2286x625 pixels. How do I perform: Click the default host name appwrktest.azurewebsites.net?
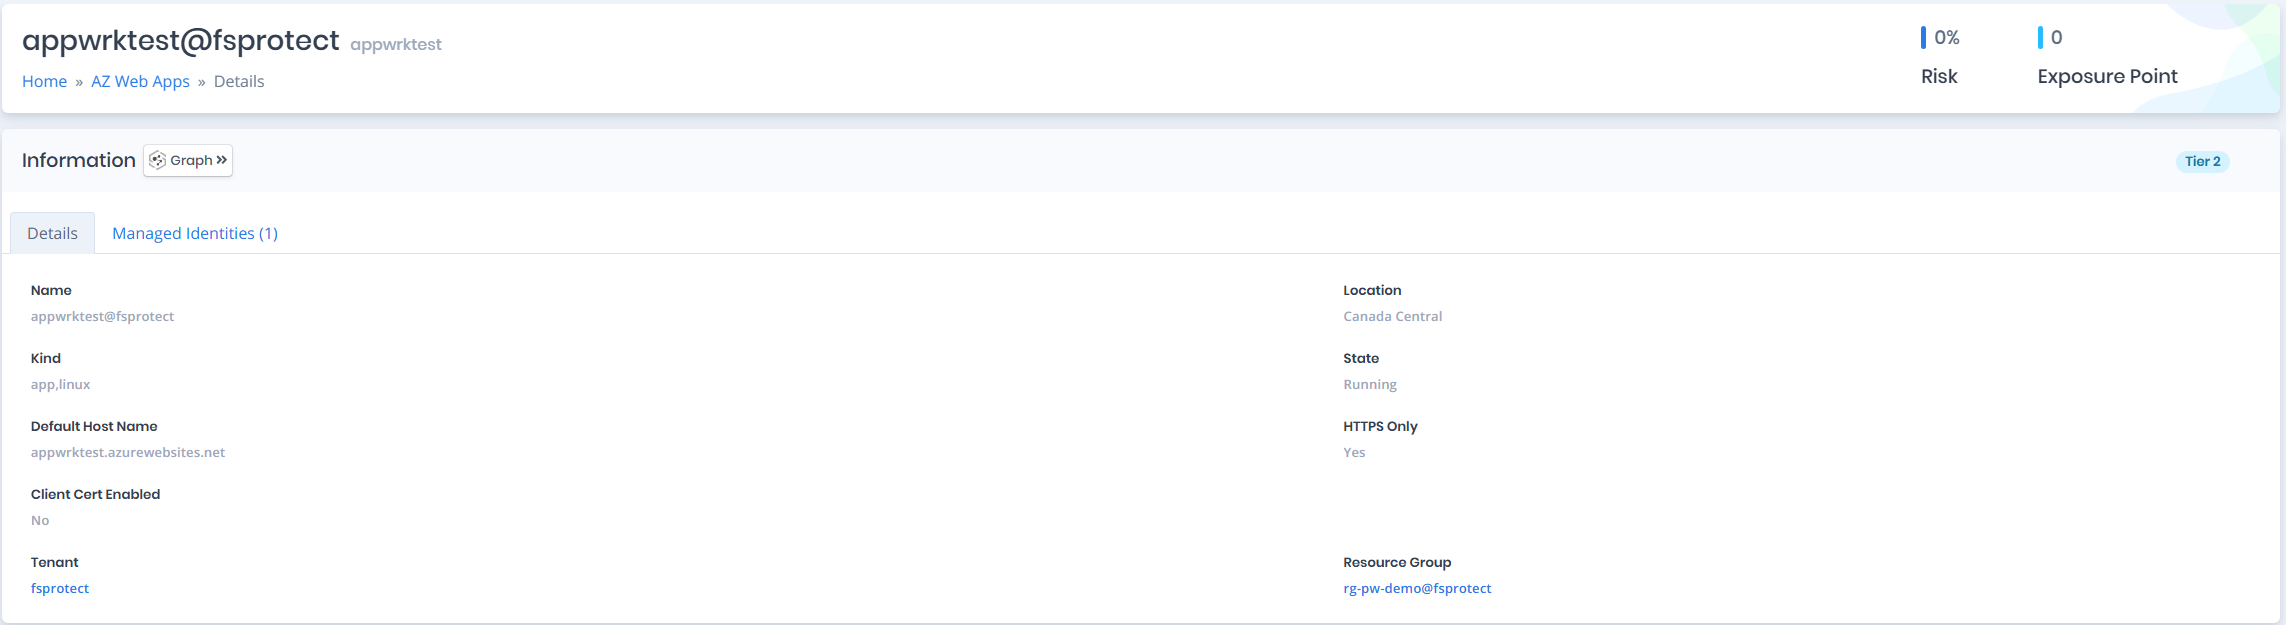[x=128, y=452]
